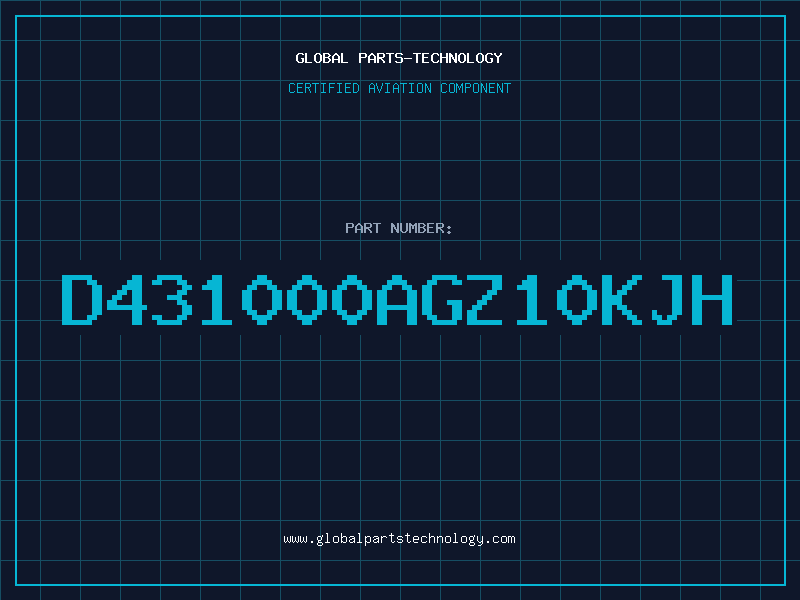Click the GLOBAL PARTS-TECHNOLOGY heading

point(399,58)
